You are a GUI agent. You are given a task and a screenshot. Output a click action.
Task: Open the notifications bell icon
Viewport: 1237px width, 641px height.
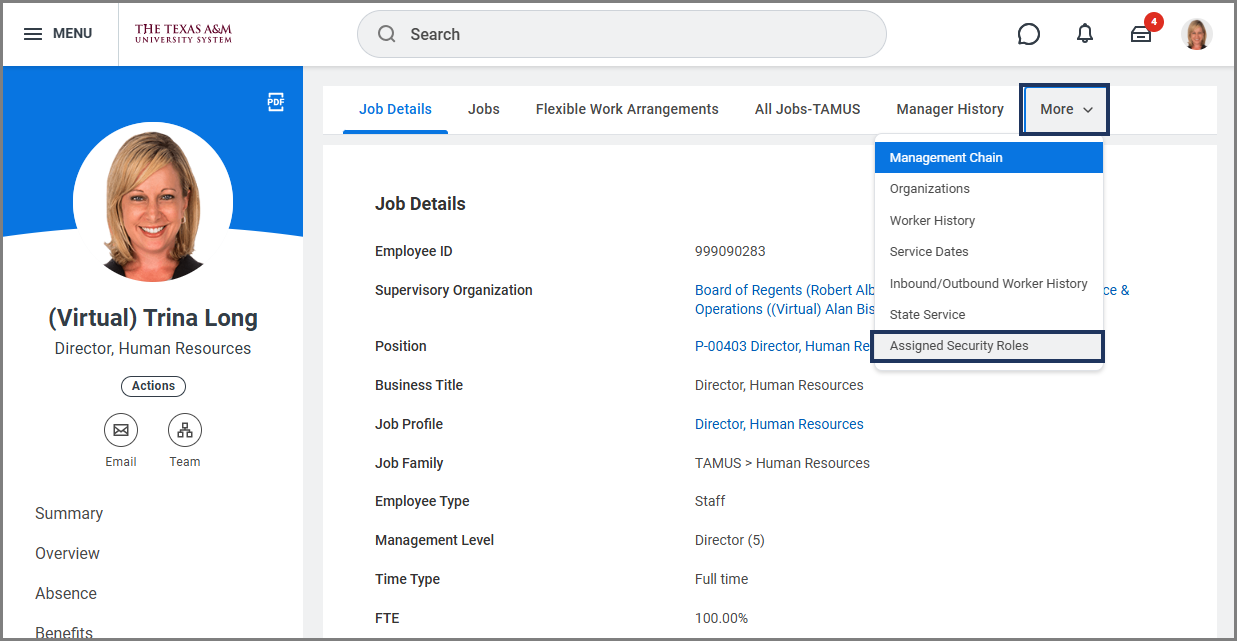click(x=1085, y=34)
